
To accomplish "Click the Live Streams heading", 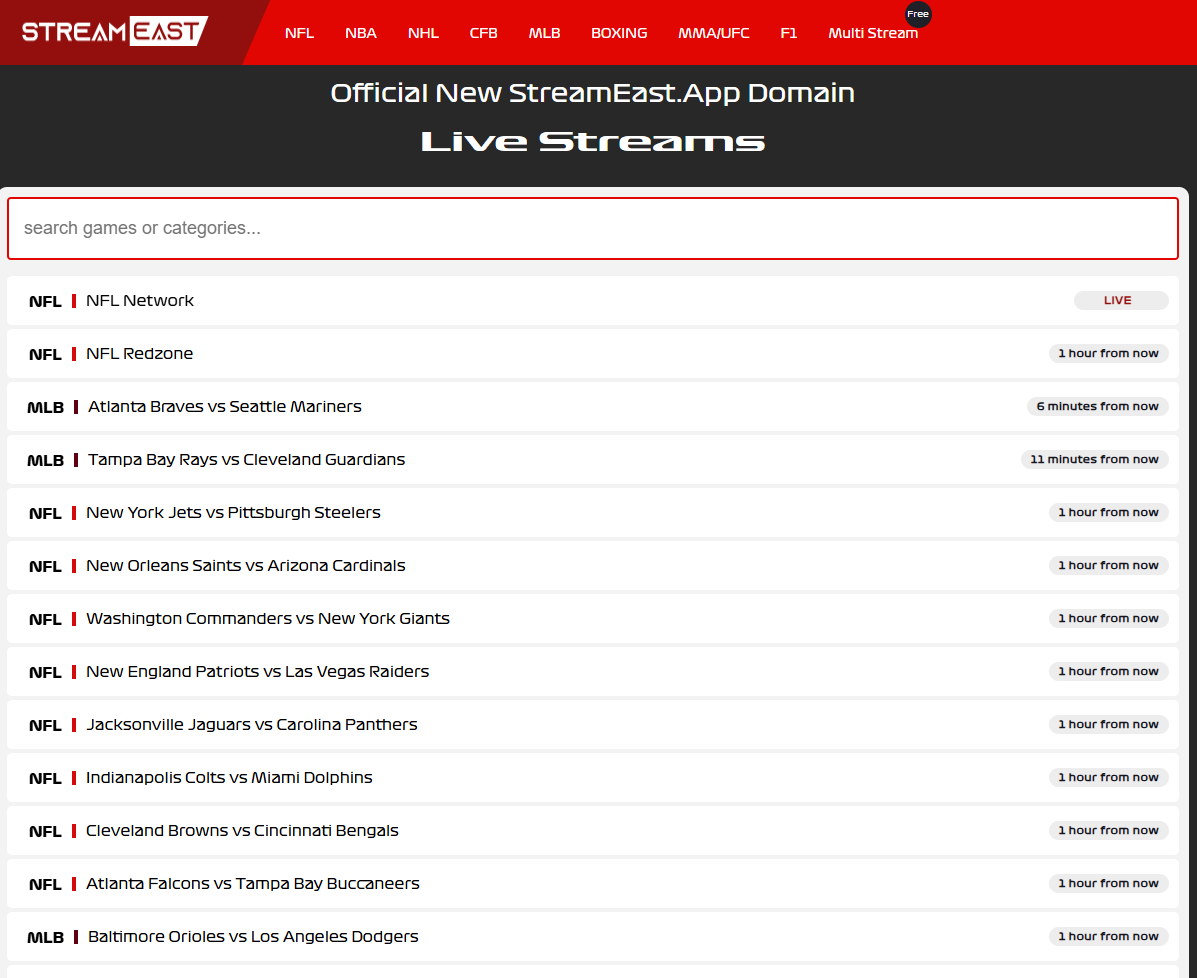I will [592, 141].
